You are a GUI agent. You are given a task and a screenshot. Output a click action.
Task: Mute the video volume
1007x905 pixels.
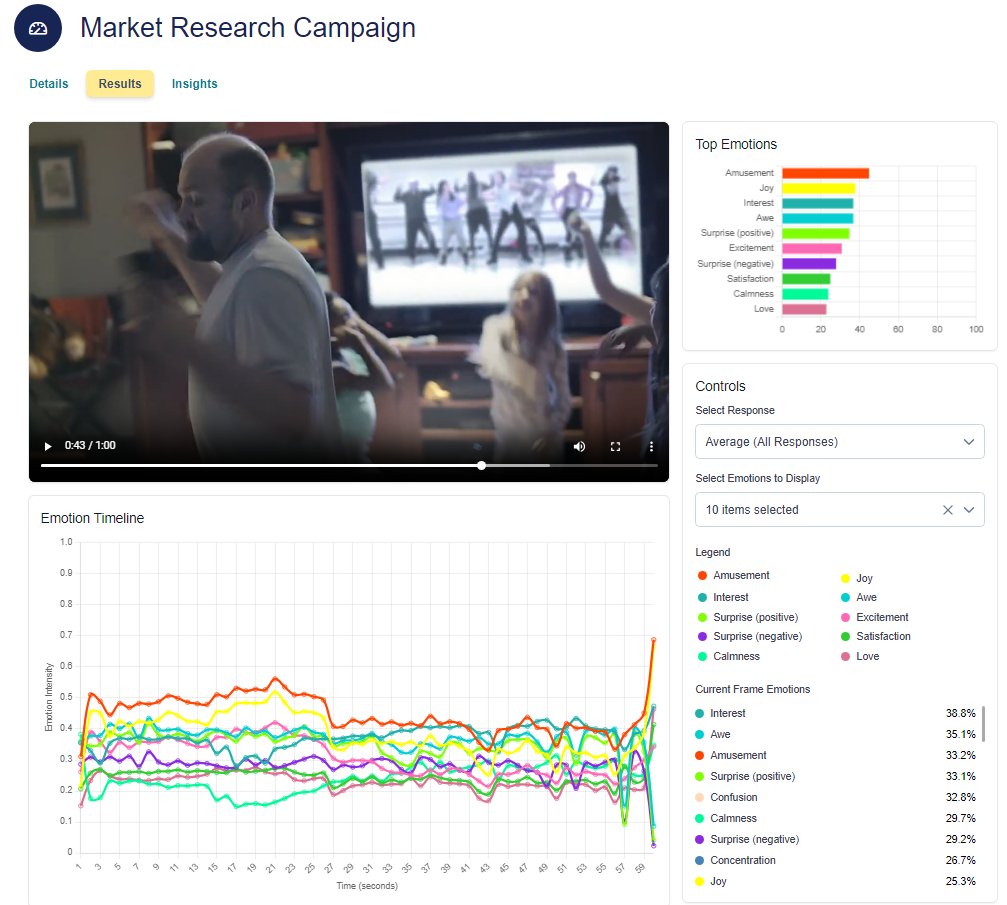[579, 446]
